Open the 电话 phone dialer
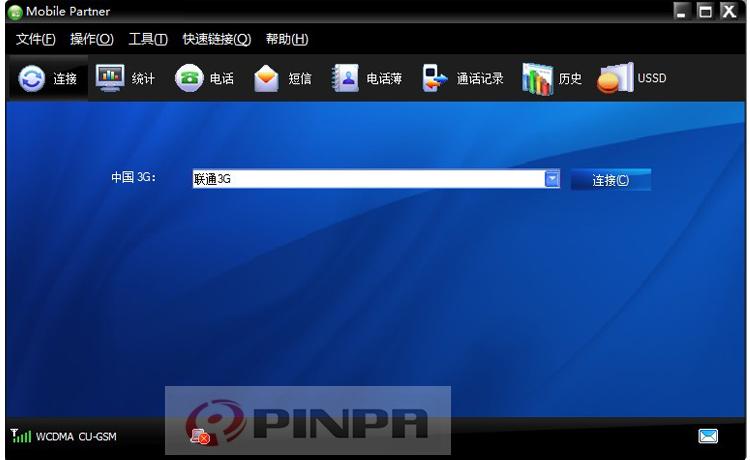The image size is (750, 460). 204,78
